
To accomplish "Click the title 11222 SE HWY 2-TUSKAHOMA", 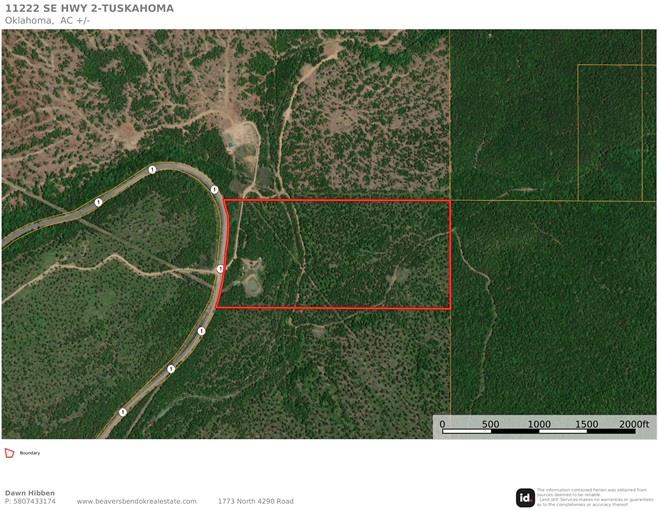I will coord(88,8).
